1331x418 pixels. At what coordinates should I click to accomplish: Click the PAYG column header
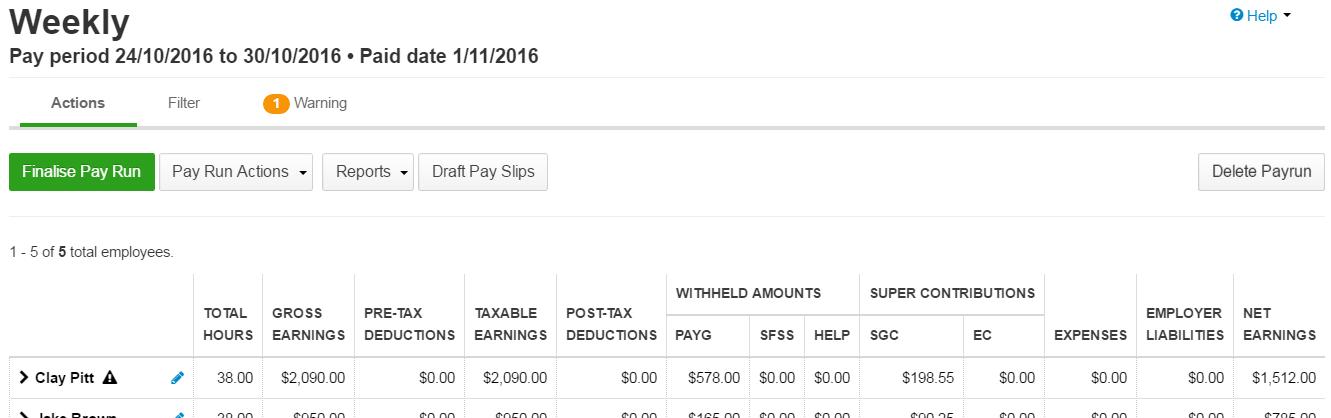pyautogui.click(x=694, y=335)
